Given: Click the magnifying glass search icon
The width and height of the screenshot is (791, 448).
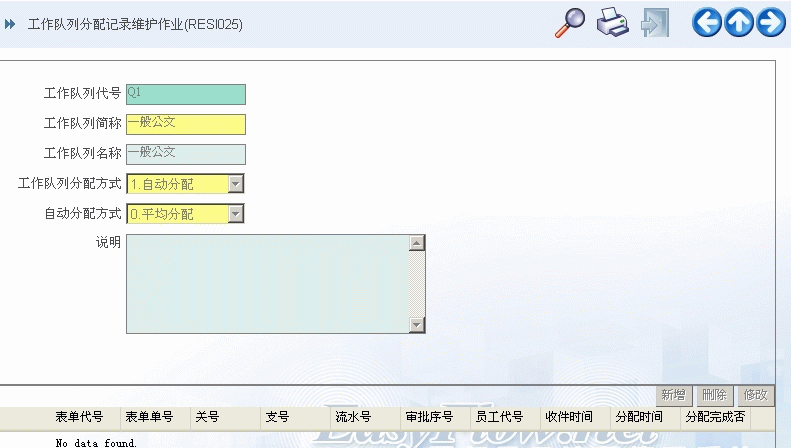Looking at the screenshot, I should 569,23.
